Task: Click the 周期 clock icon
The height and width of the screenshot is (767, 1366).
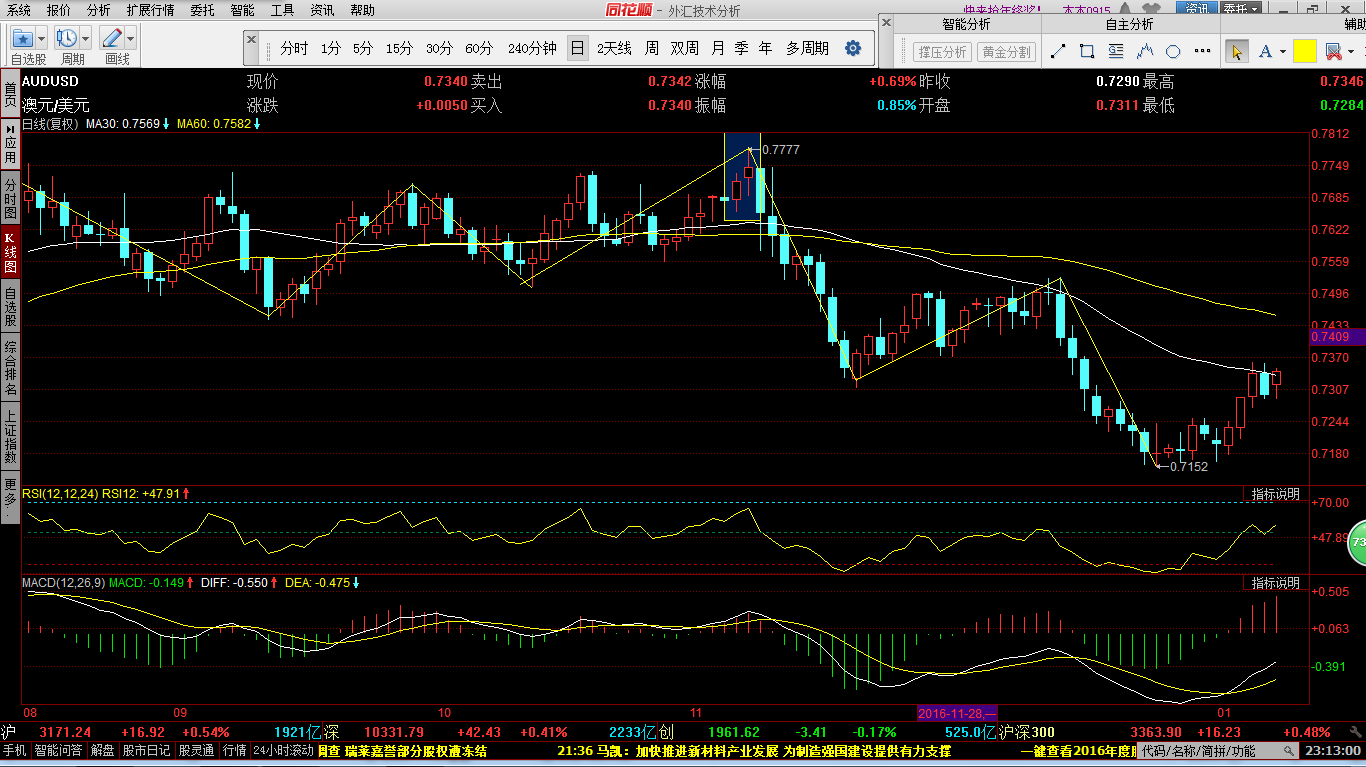Action: tap(67, 39)
